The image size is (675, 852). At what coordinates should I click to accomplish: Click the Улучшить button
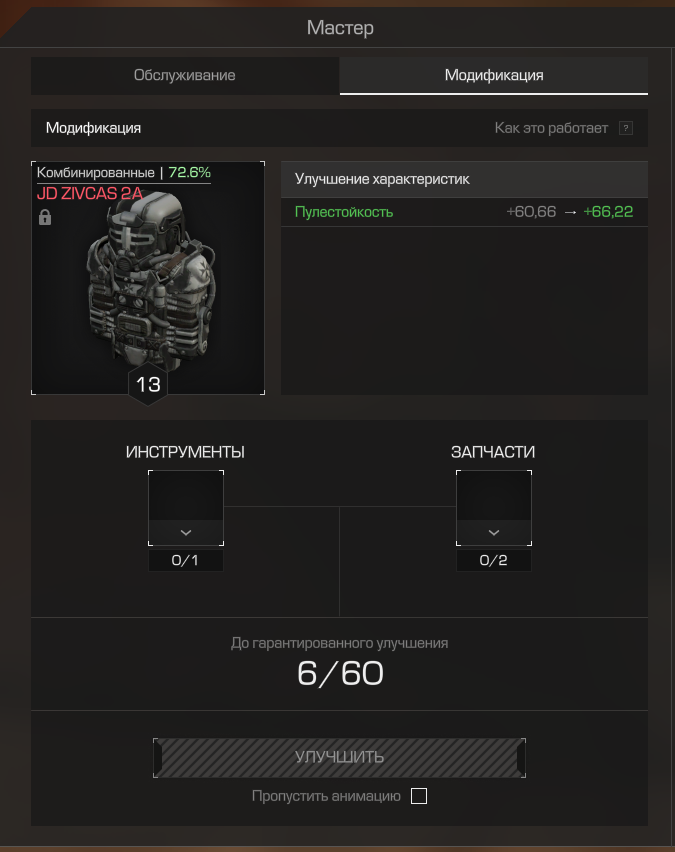[339, 757]
